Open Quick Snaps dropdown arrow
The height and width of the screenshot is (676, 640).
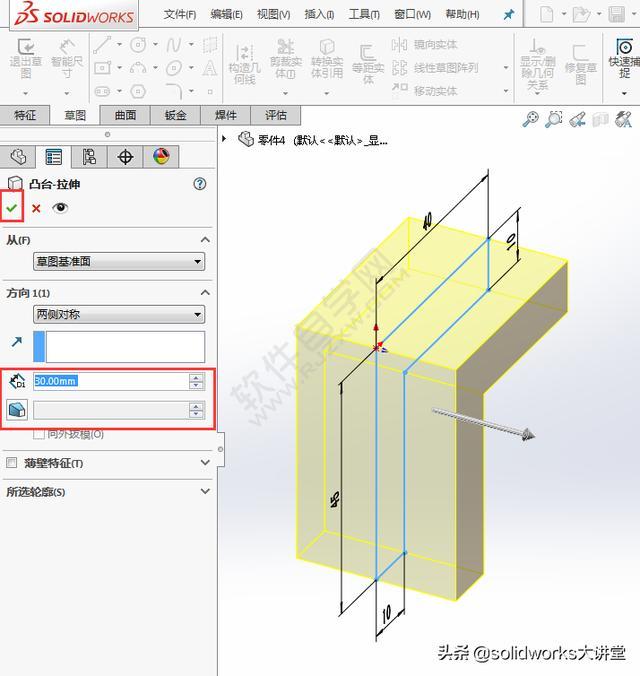[624, 93]
